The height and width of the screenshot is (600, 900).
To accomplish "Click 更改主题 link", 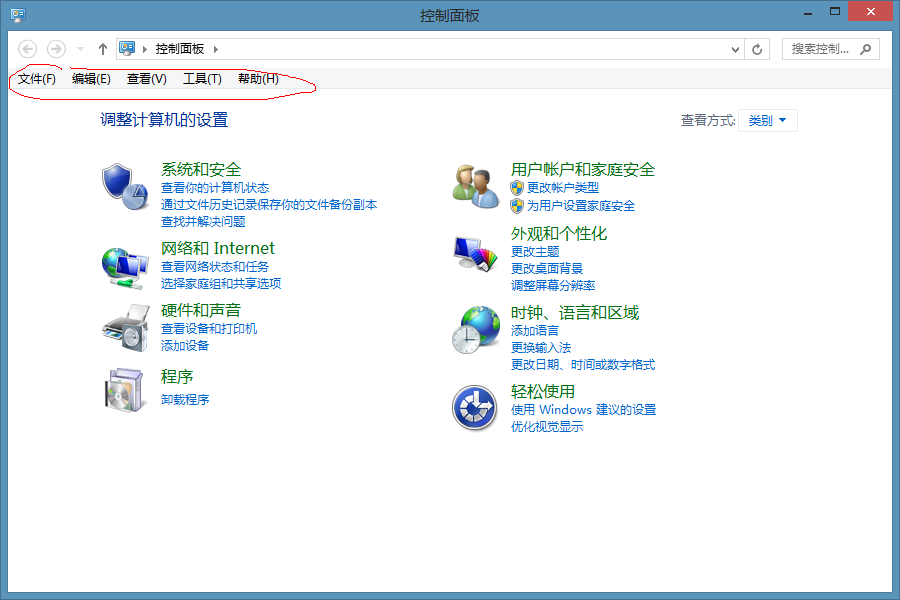I will pyautogui.click(x=535, y=251).
